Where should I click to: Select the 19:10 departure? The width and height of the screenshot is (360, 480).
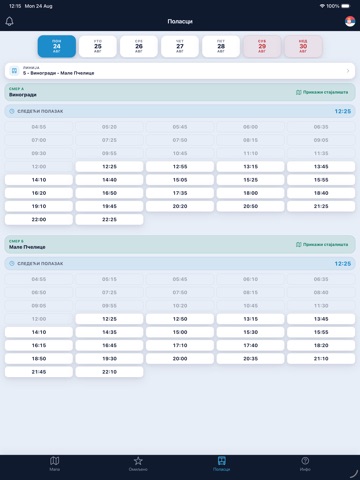coord(39,206)
